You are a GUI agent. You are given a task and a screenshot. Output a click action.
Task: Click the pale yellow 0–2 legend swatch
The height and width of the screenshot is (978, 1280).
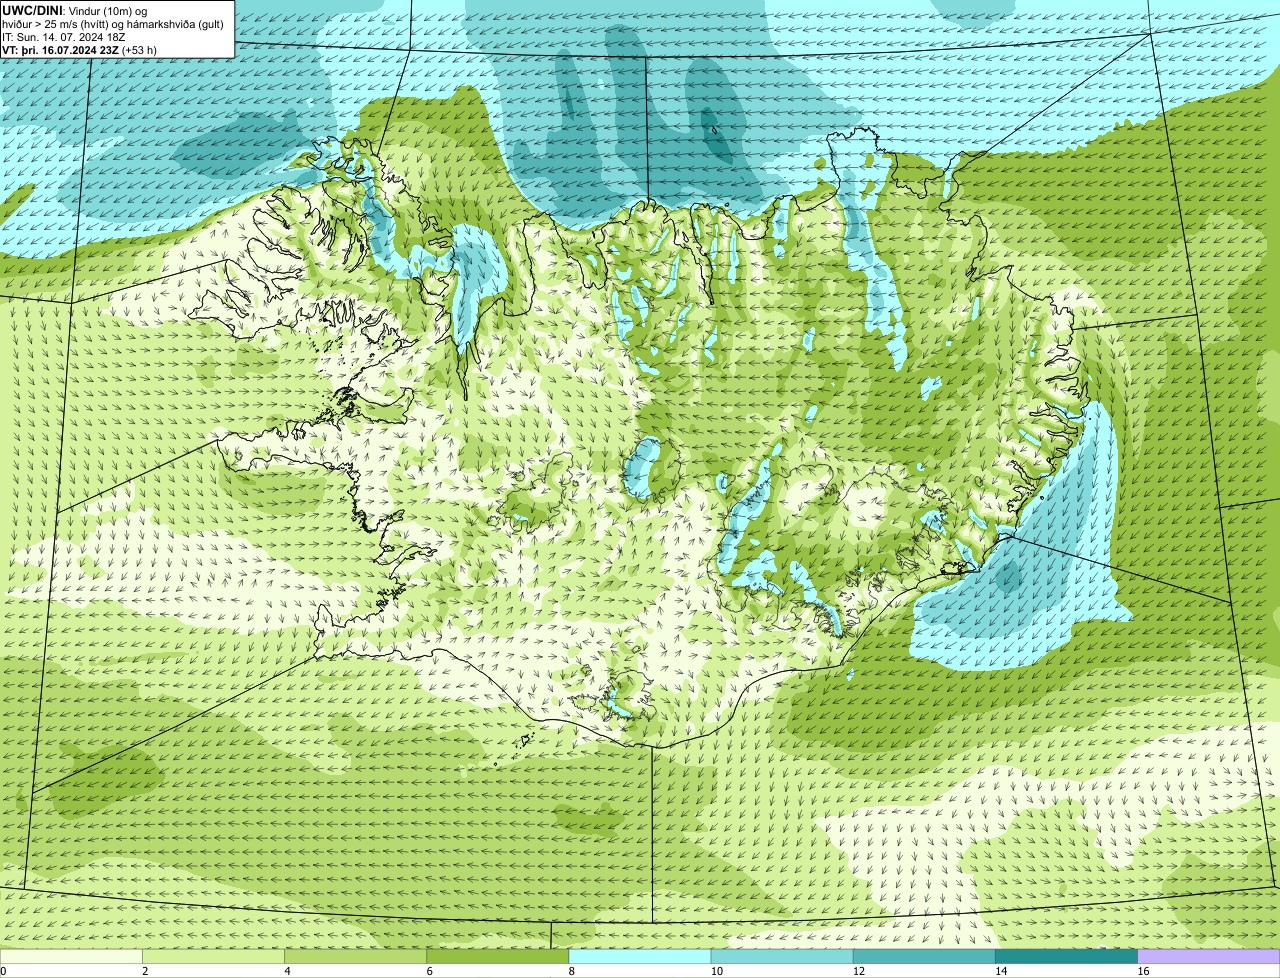71,956
